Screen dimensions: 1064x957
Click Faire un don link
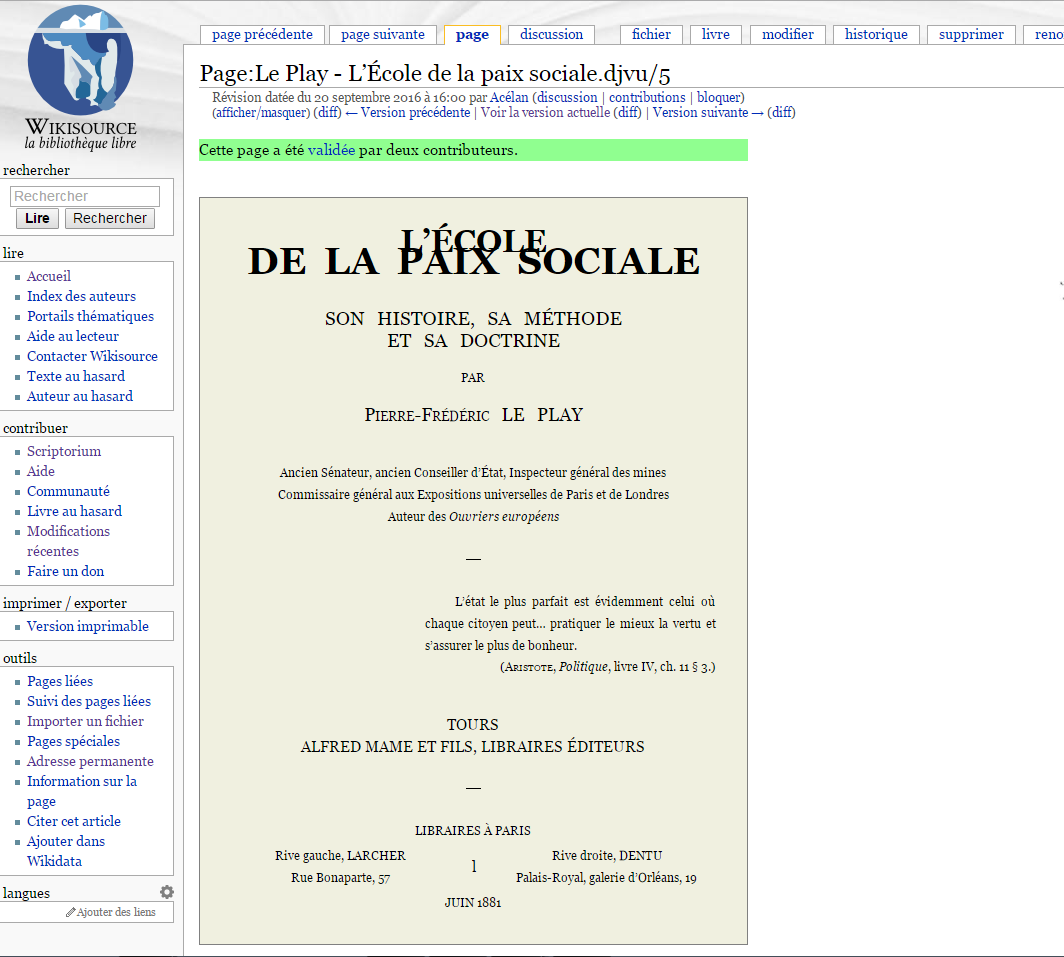(x=66, y=571)
